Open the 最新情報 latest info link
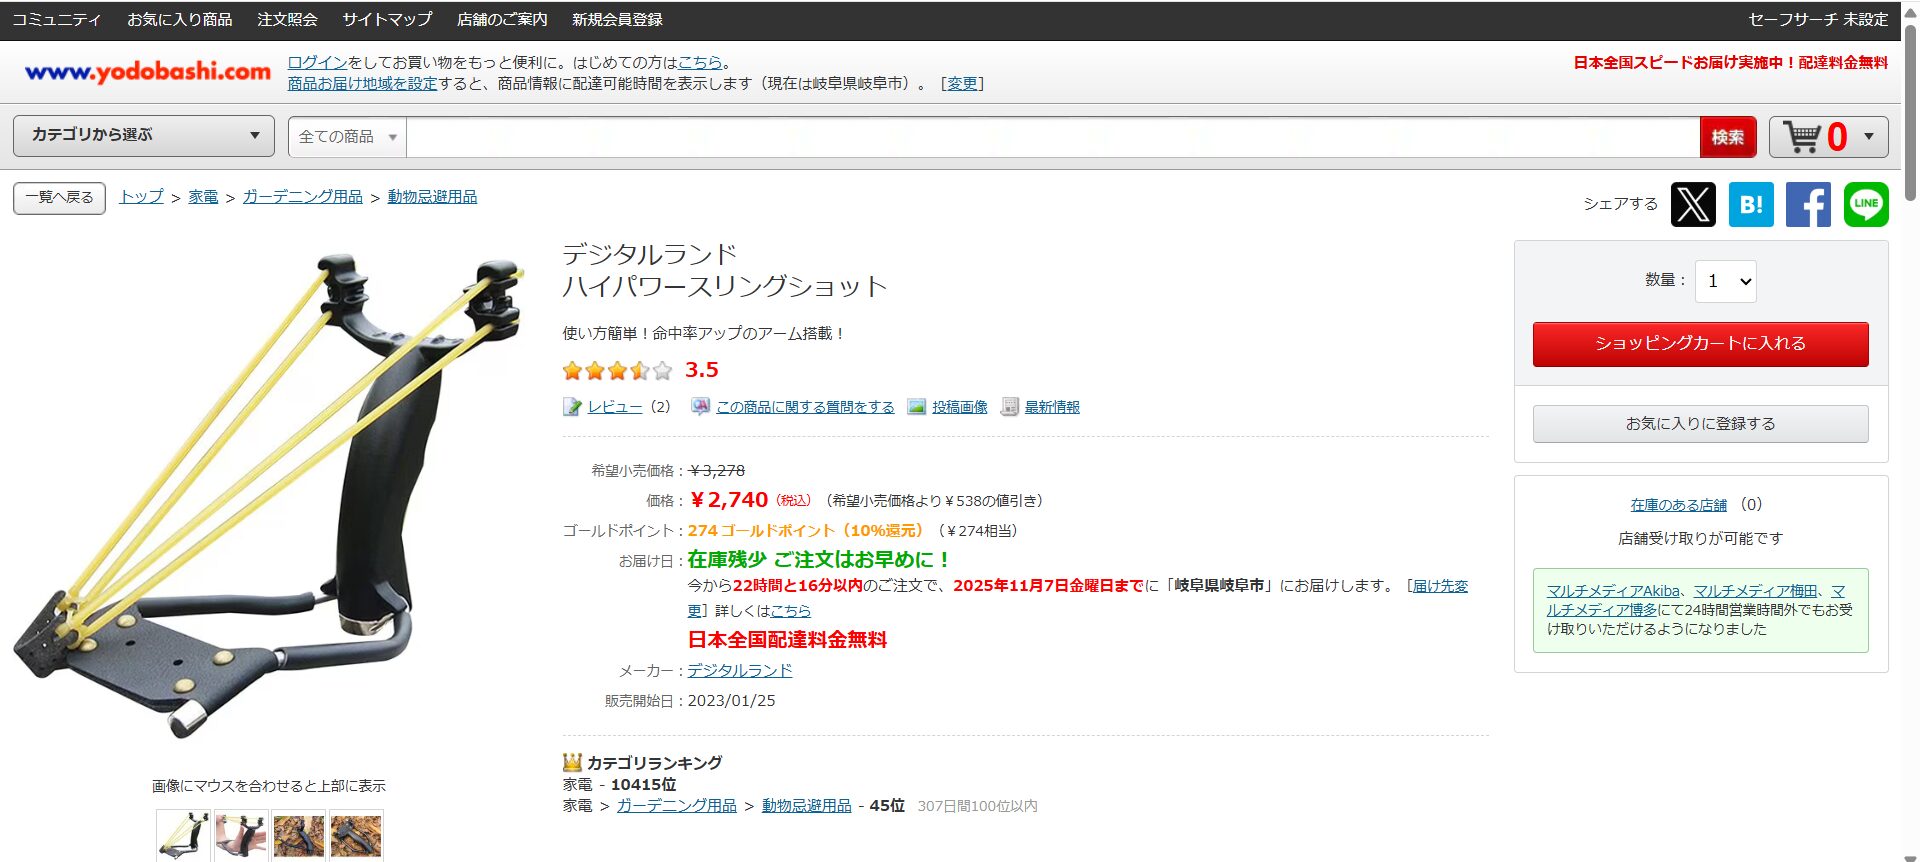Image resolution: width=1920 pixels, height=862 pixels. click(x=1051, y=407)
